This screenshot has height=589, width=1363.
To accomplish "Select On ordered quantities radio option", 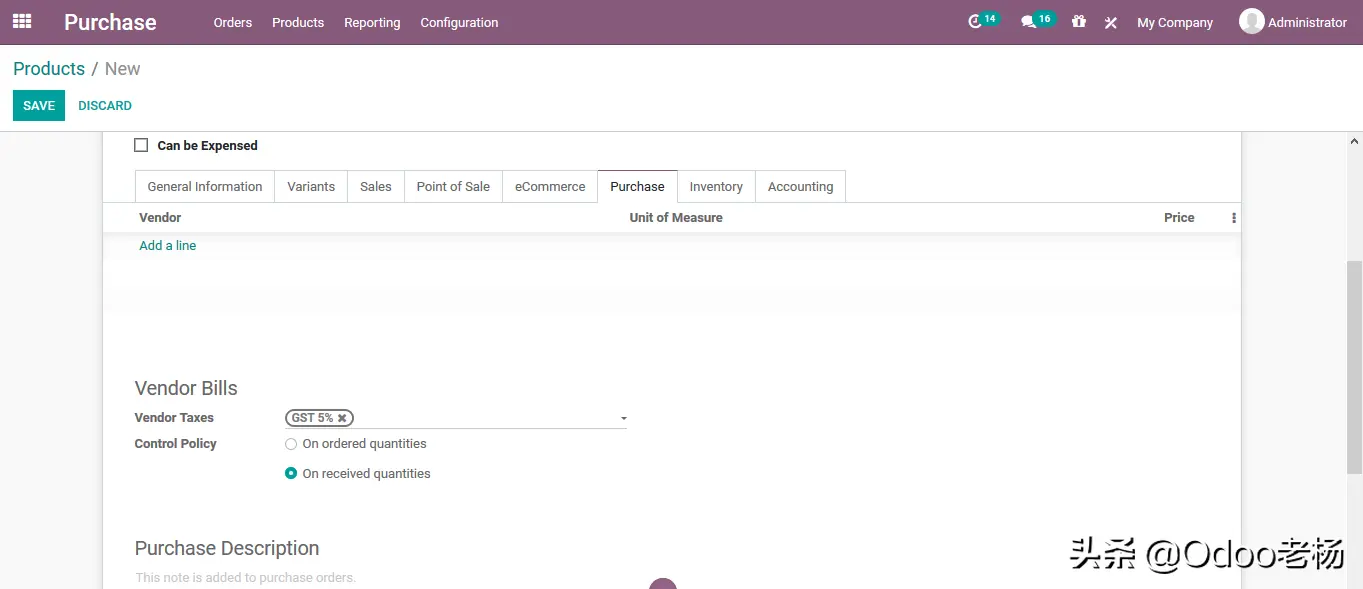I will coord(291,444).
